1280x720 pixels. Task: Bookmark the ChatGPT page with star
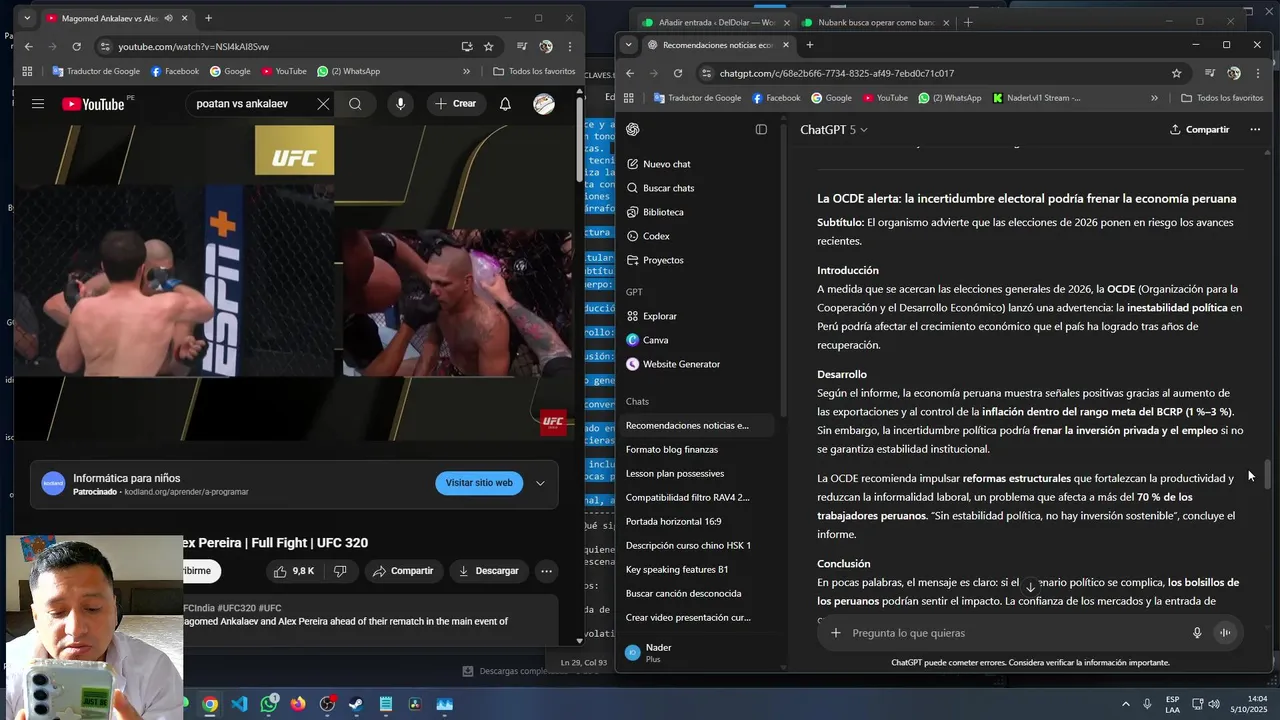click(1176, 73)
